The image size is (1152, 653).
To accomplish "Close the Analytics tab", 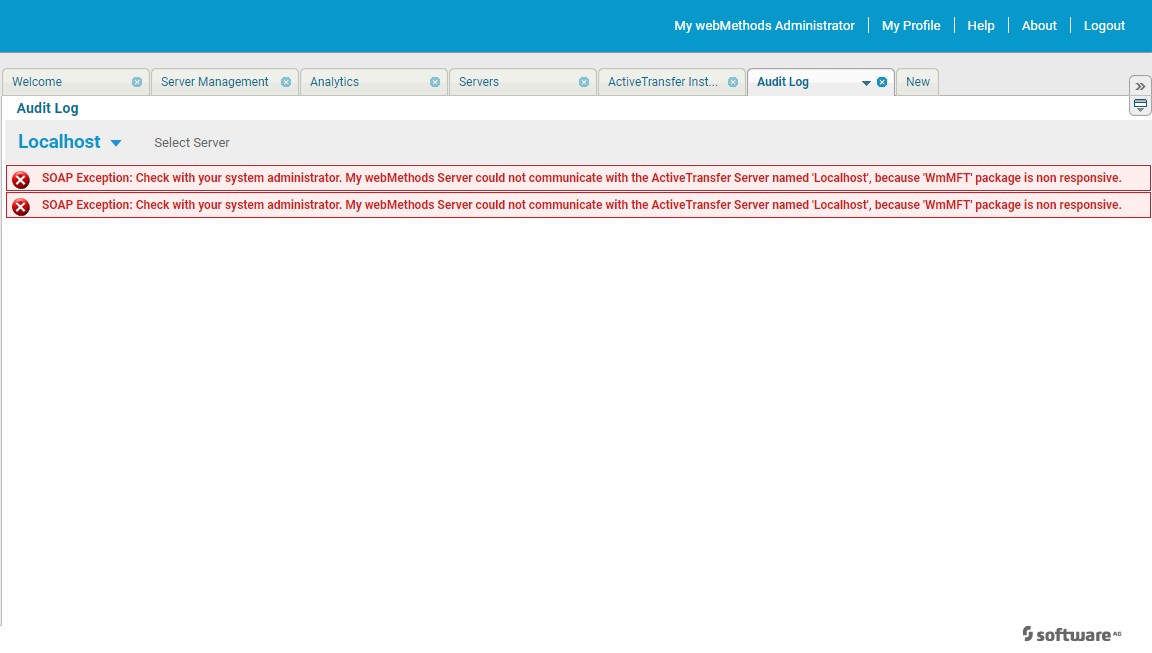I will point(435,82).
